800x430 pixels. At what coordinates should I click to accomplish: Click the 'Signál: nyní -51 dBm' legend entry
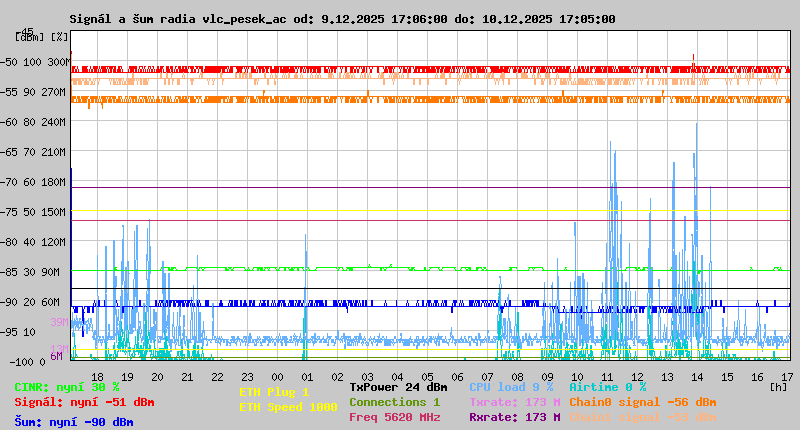point(84,402)
